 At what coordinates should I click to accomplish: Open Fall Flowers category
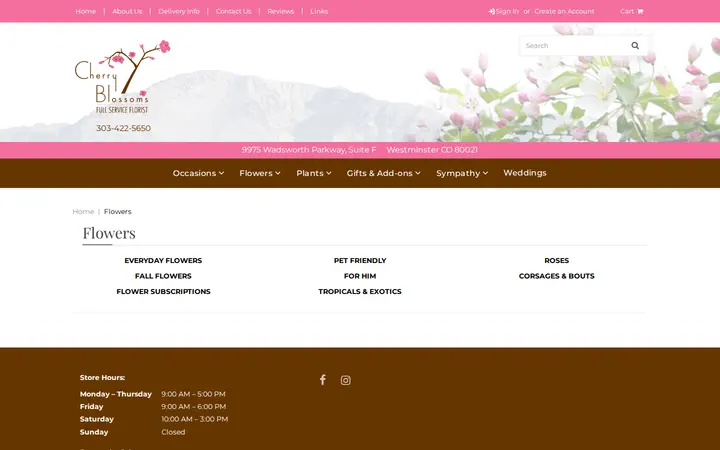point(163,276)
